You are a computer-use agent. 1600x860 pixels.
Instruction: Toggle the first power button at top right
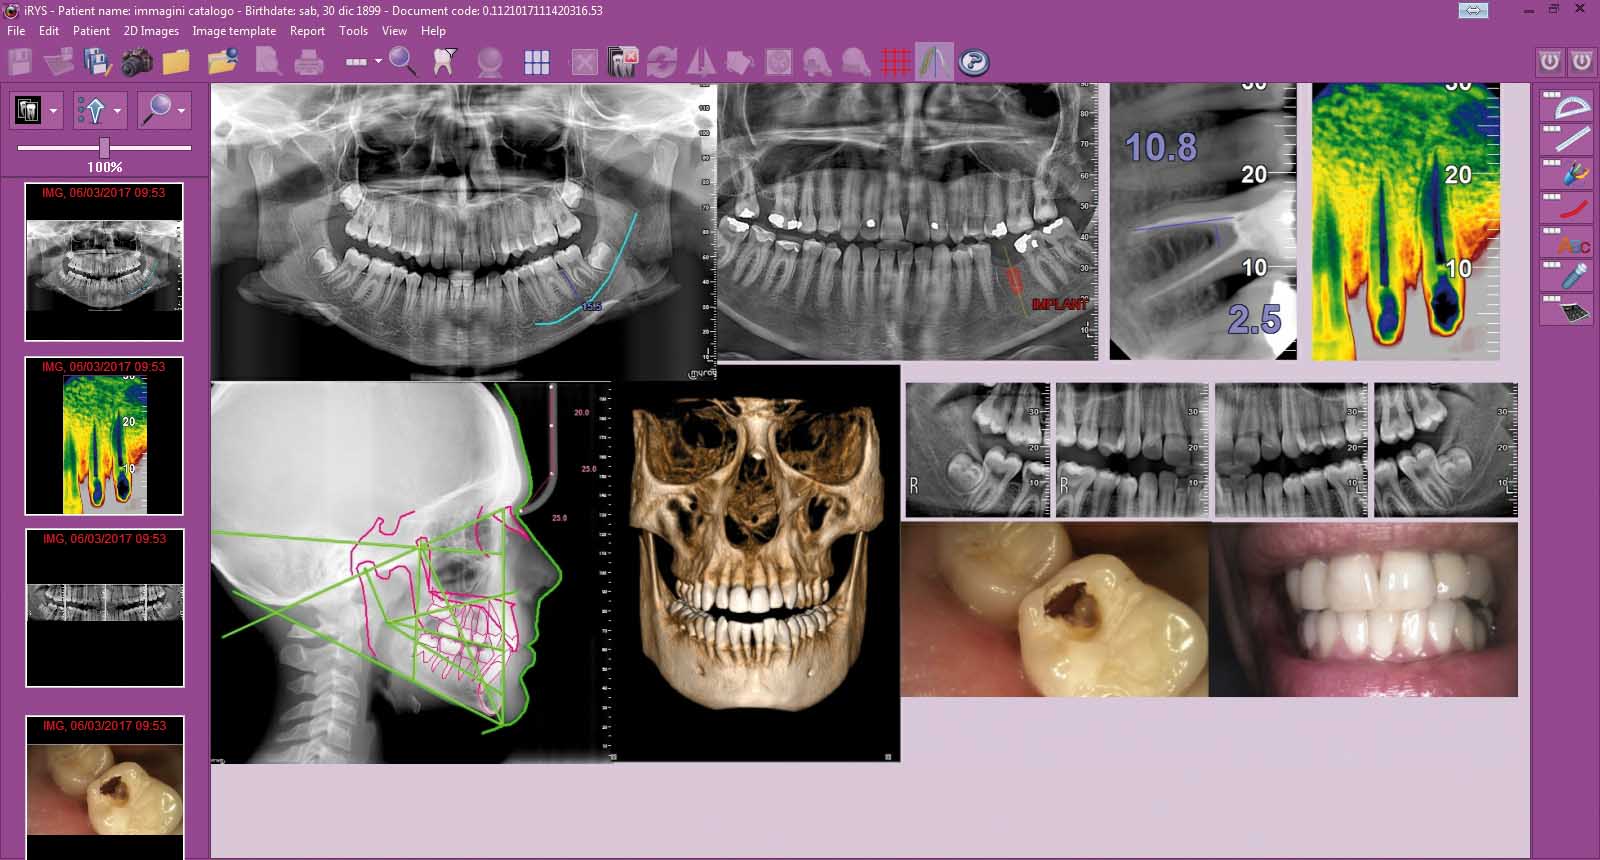[1549, 62]
